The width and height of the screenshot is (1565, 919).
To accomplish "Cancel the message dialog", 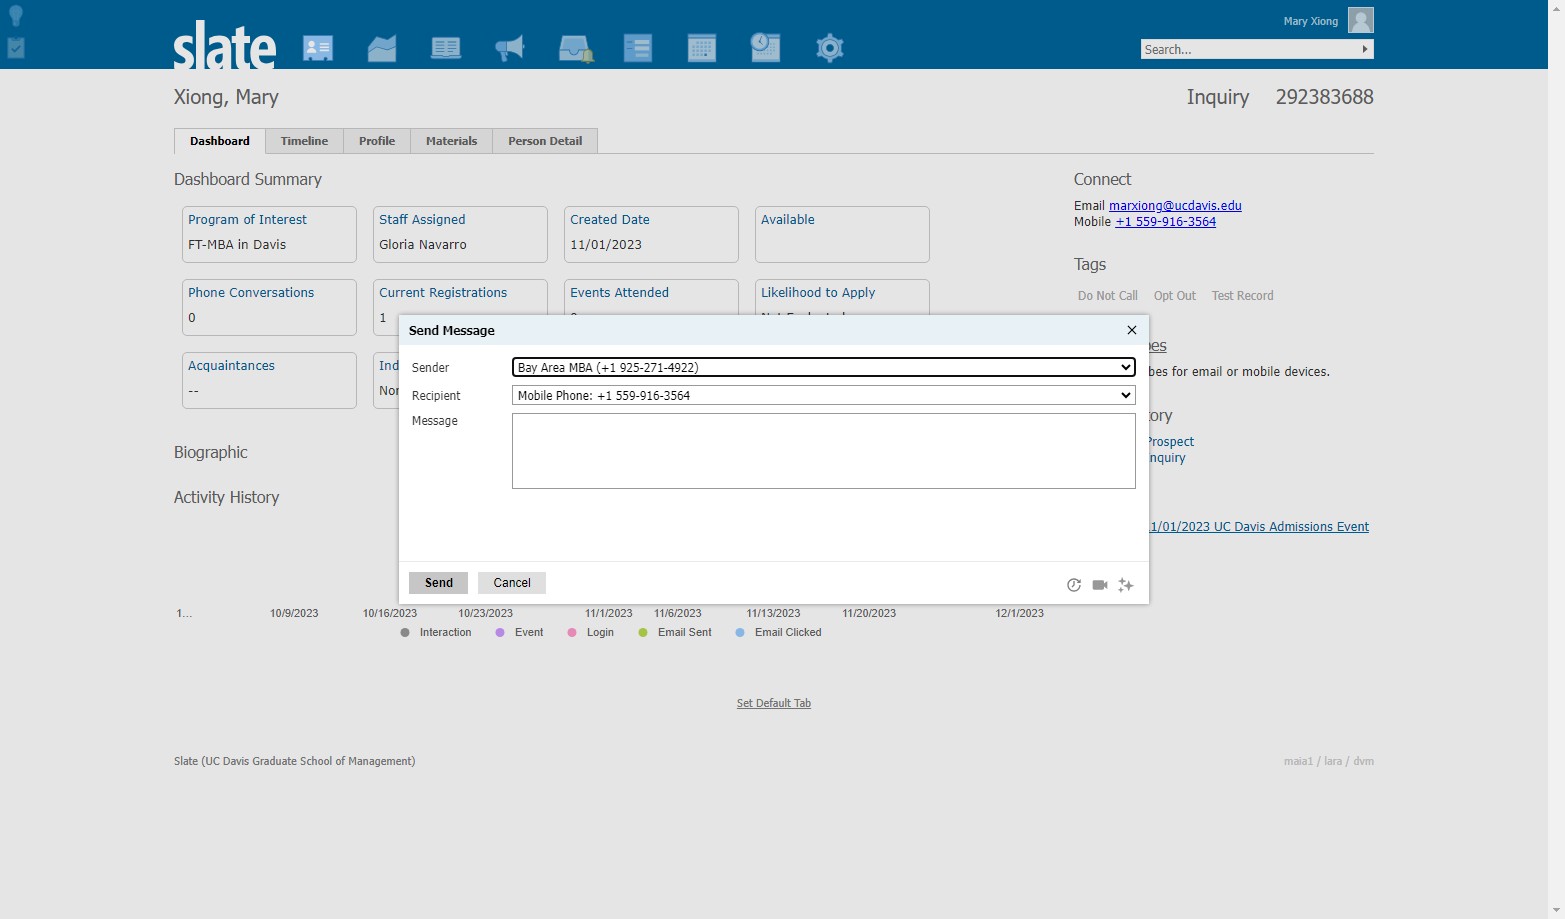I will (512, 583).
